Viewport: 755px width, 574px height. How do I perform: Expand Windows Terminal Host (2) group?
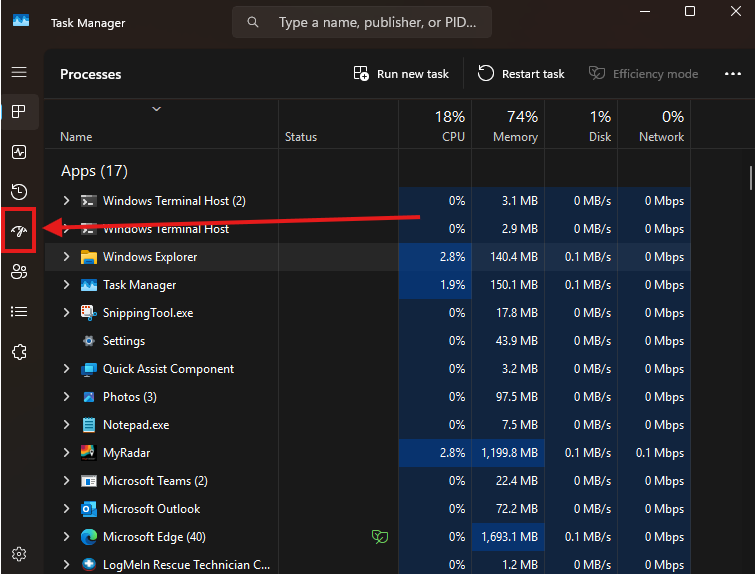[x=66, y=201]
